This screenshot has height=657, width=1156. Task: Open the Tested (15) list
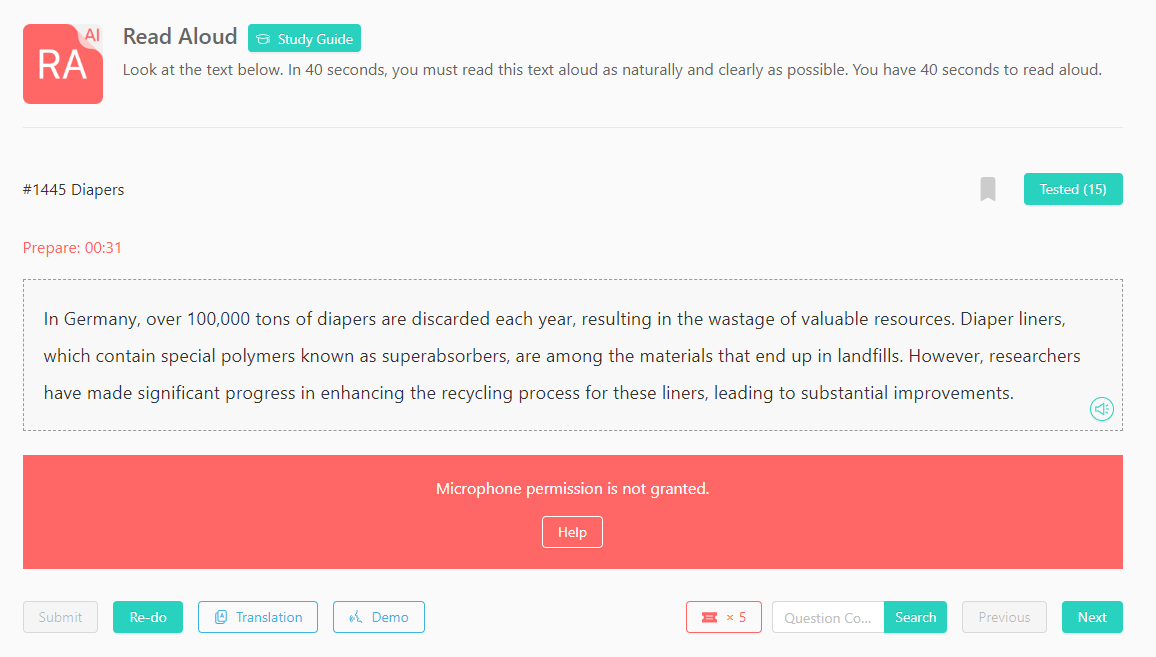pyautogui.click(x=1072, y=189)
